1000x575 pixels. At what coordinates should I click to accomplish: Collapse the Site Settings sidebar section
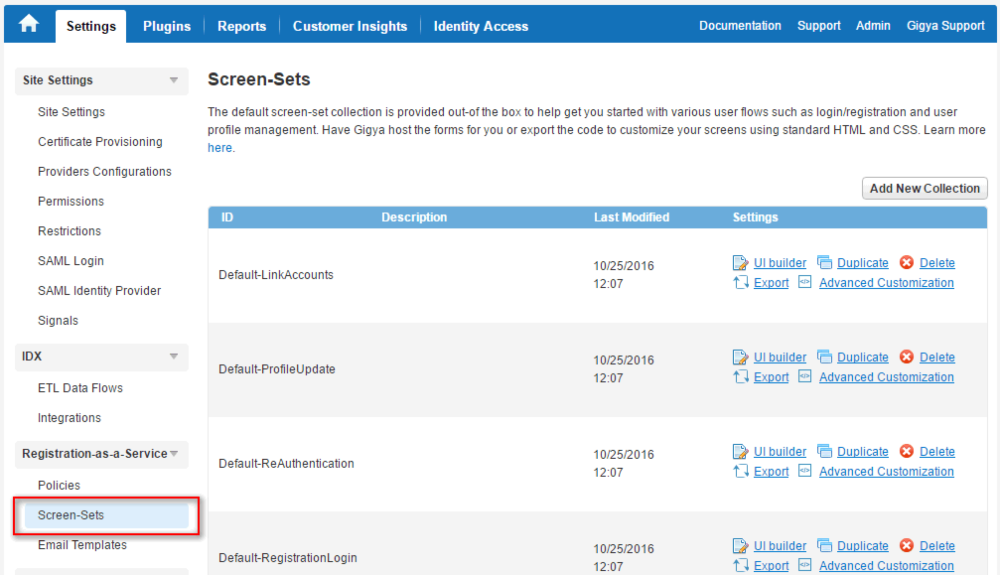point(173,80)
